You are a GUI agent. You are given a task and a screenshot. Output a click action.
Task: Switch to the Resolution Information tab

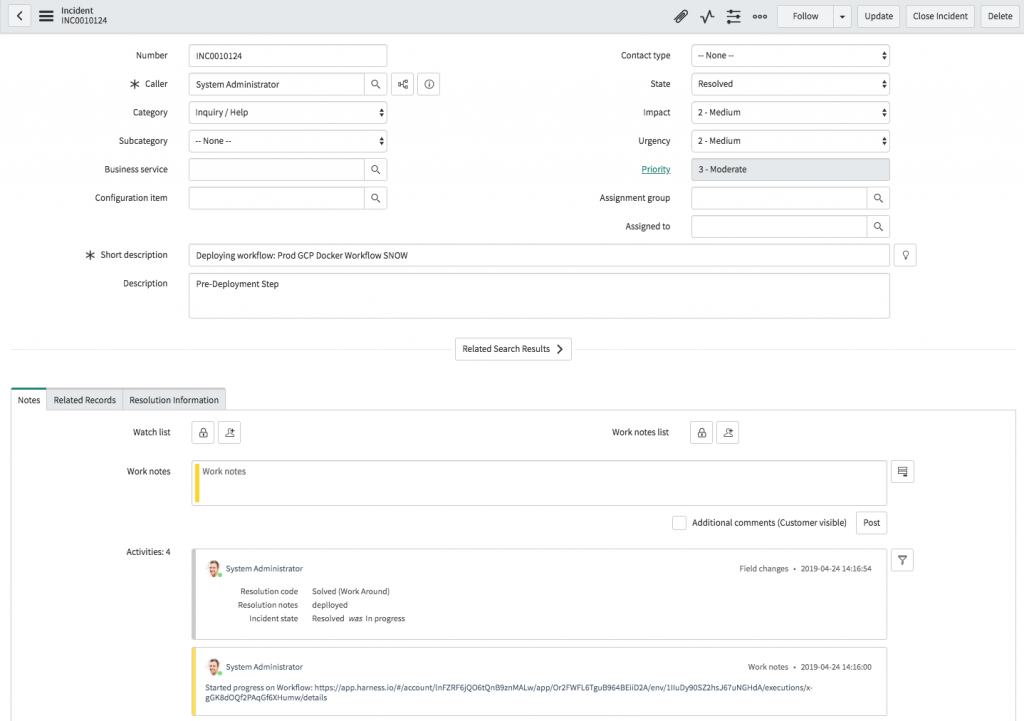point(174,400)
